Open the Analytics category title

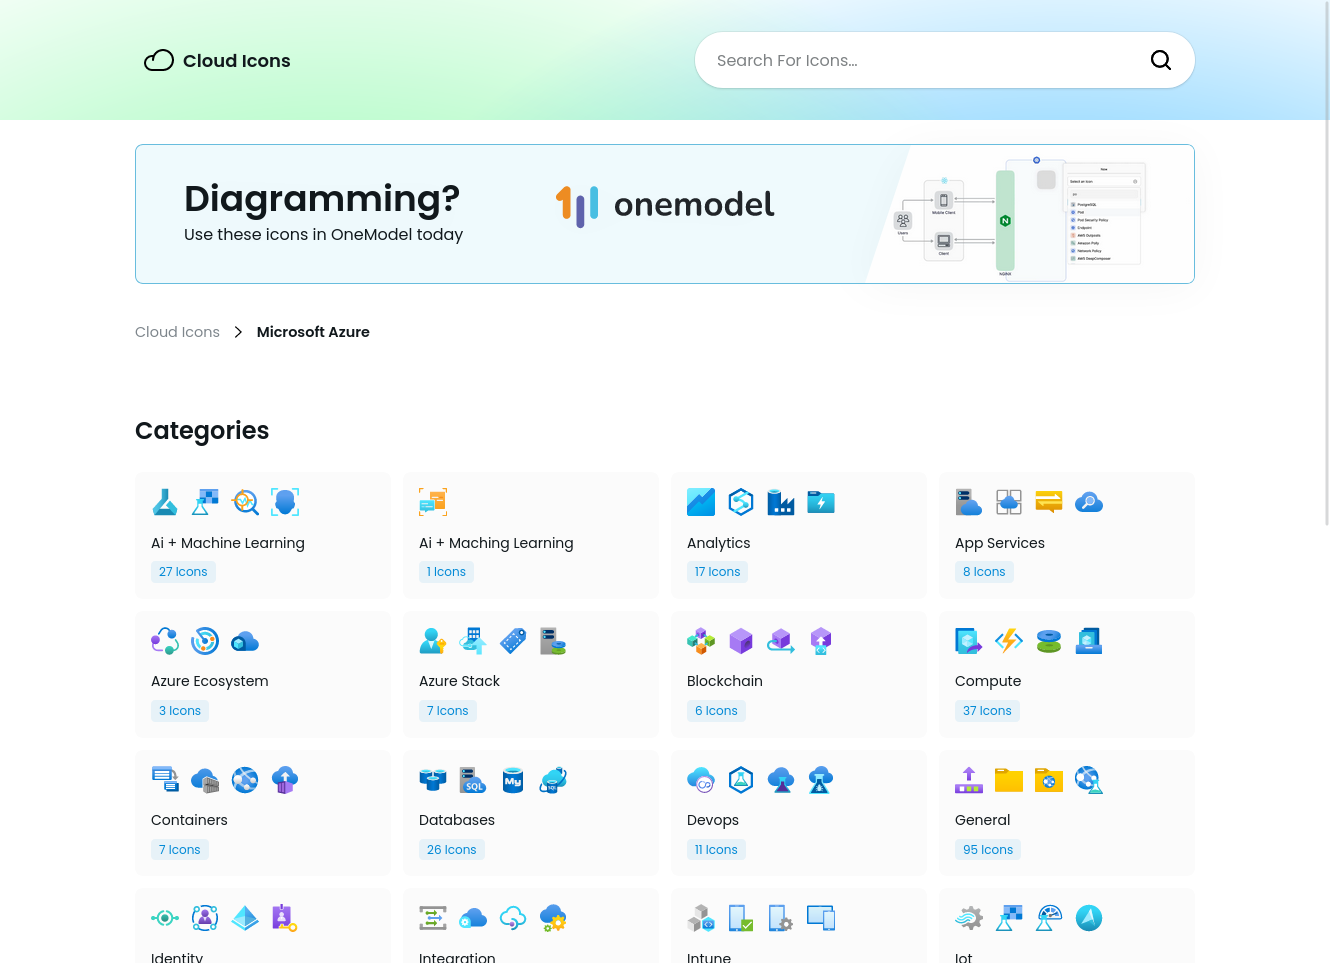pyautogui.click(x=718, y=543)
